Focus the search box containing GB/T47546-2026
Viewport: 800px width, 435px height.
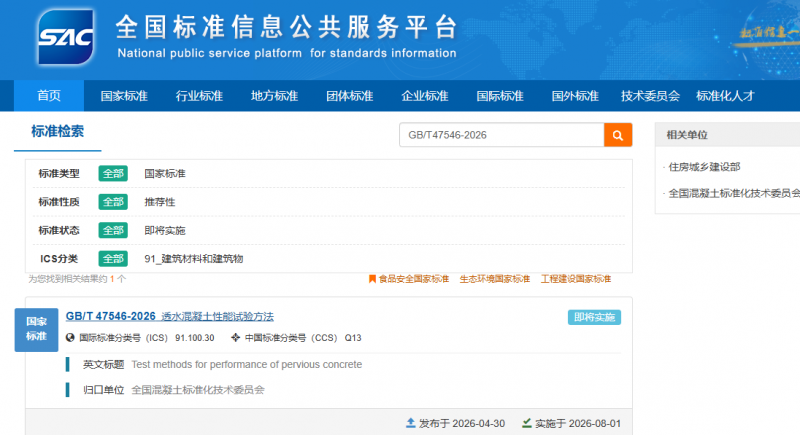coord(502,135)
